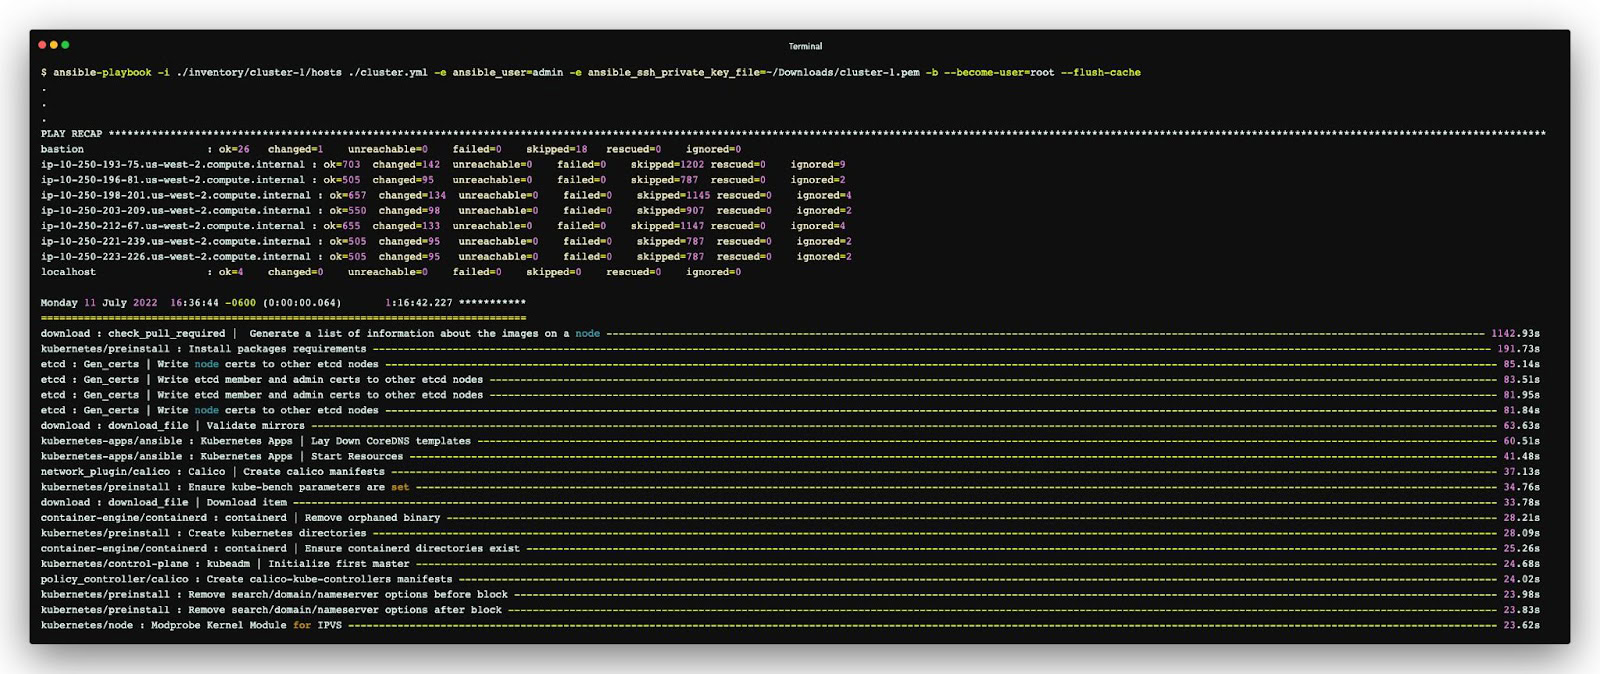The image size is (1600, 674).
Task: Click the --become-user=root option
Action: point(999,73)
